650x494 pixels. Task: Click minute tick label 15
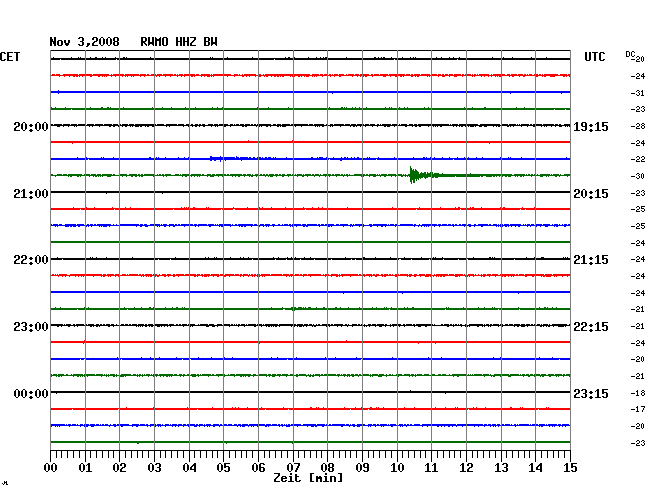point(570,467)
